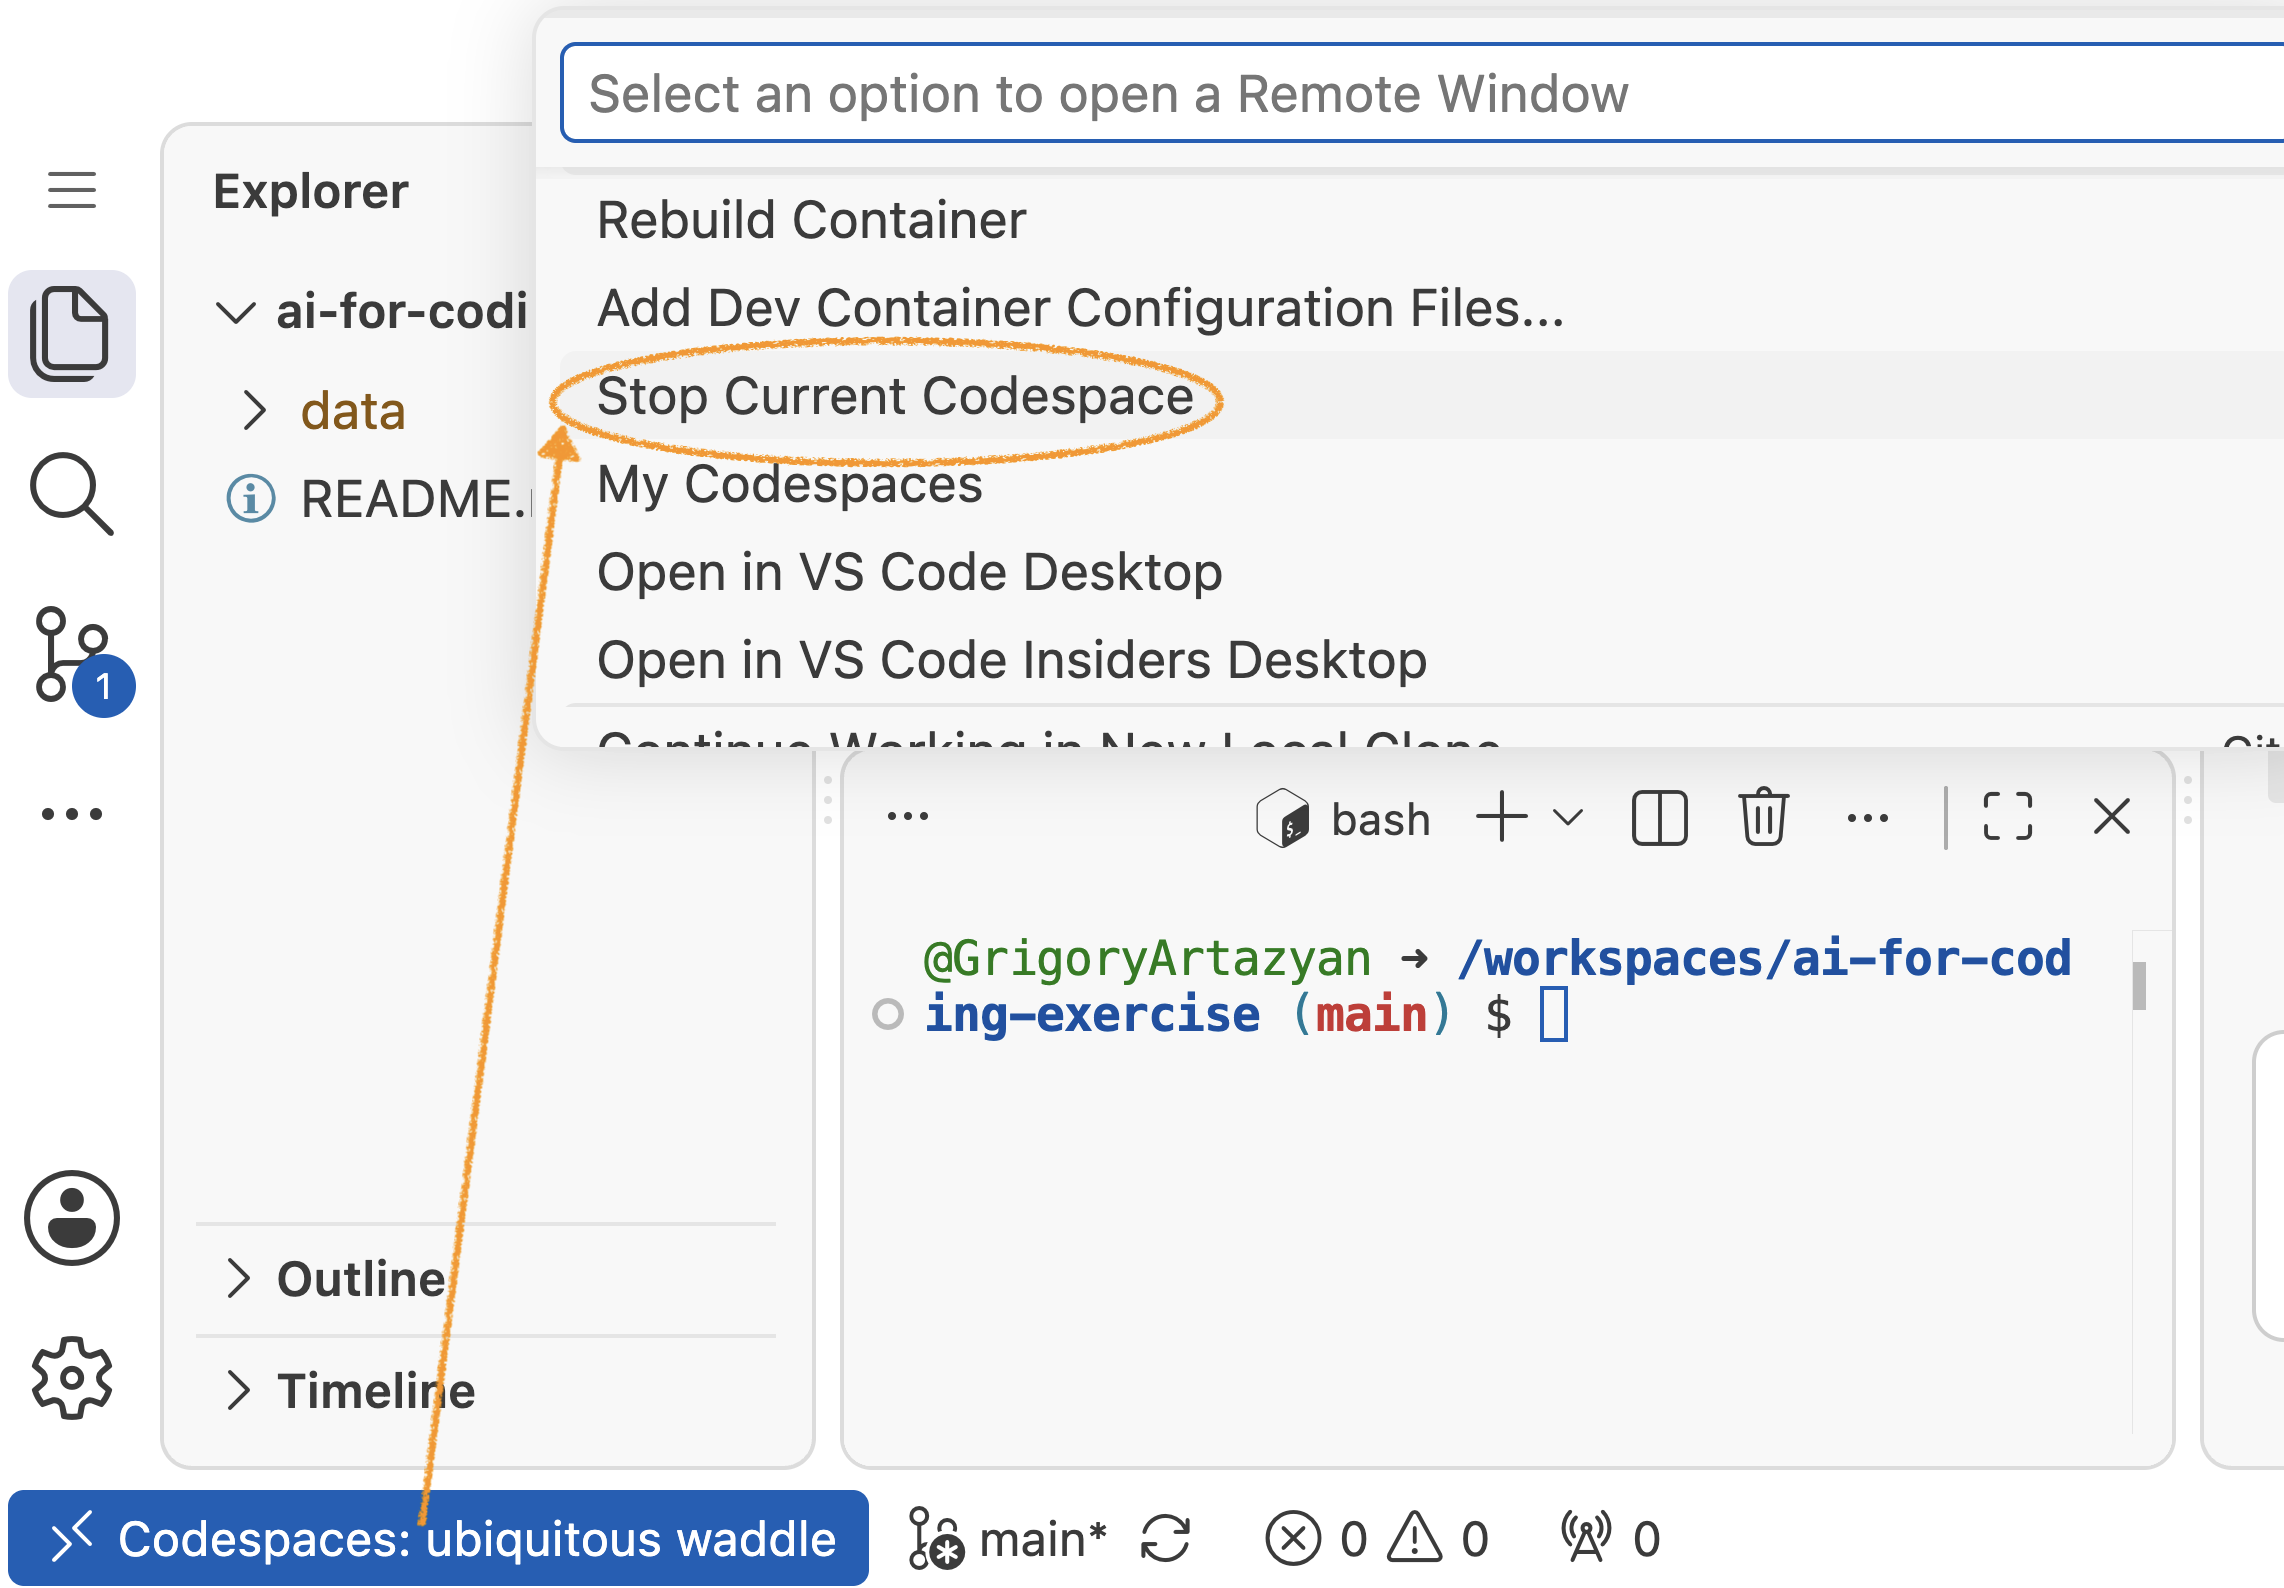2284x1588 pixels.
Task: Open the Accounts icon
Action: [72, 1218]
